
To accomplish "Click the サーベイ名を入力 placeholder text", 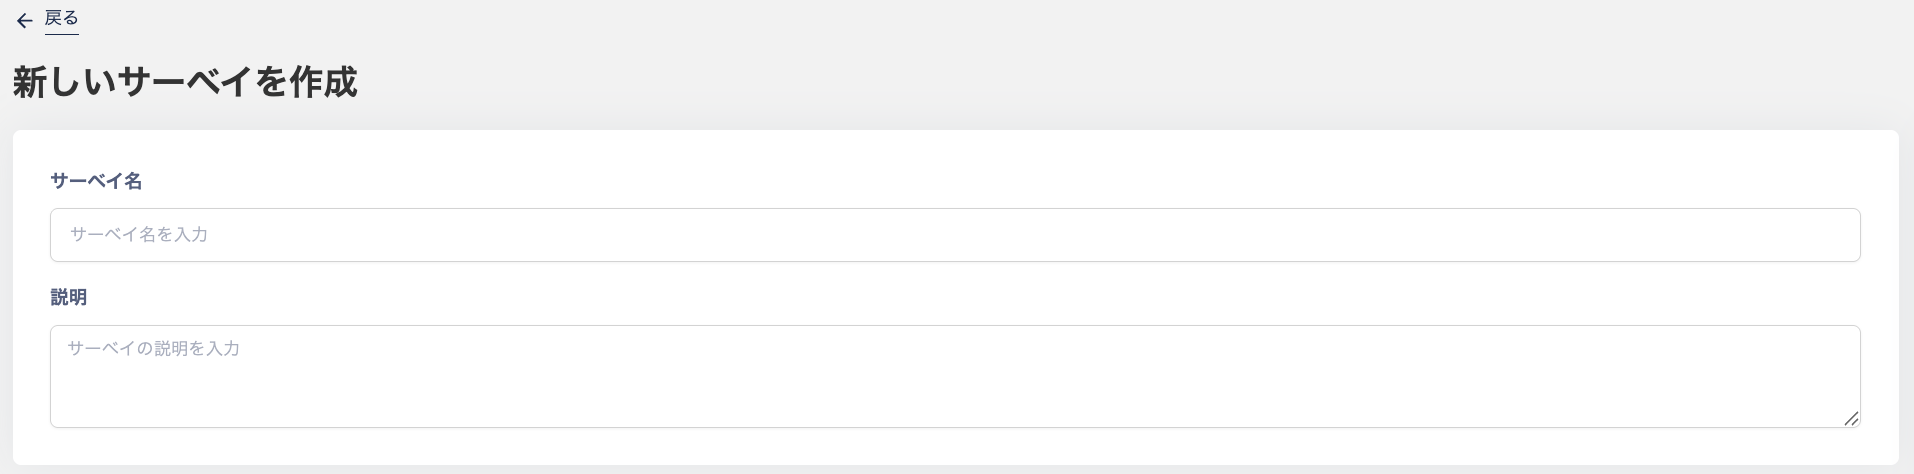I will [139, 235].
